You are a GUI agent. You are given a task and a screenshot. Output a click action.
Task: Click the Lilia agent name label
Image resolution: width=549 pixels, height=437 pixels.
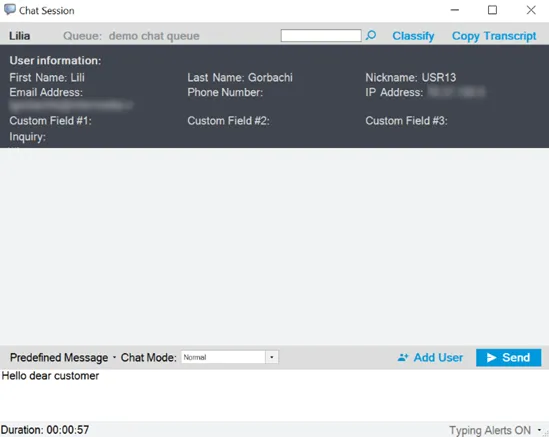[20, 36]
